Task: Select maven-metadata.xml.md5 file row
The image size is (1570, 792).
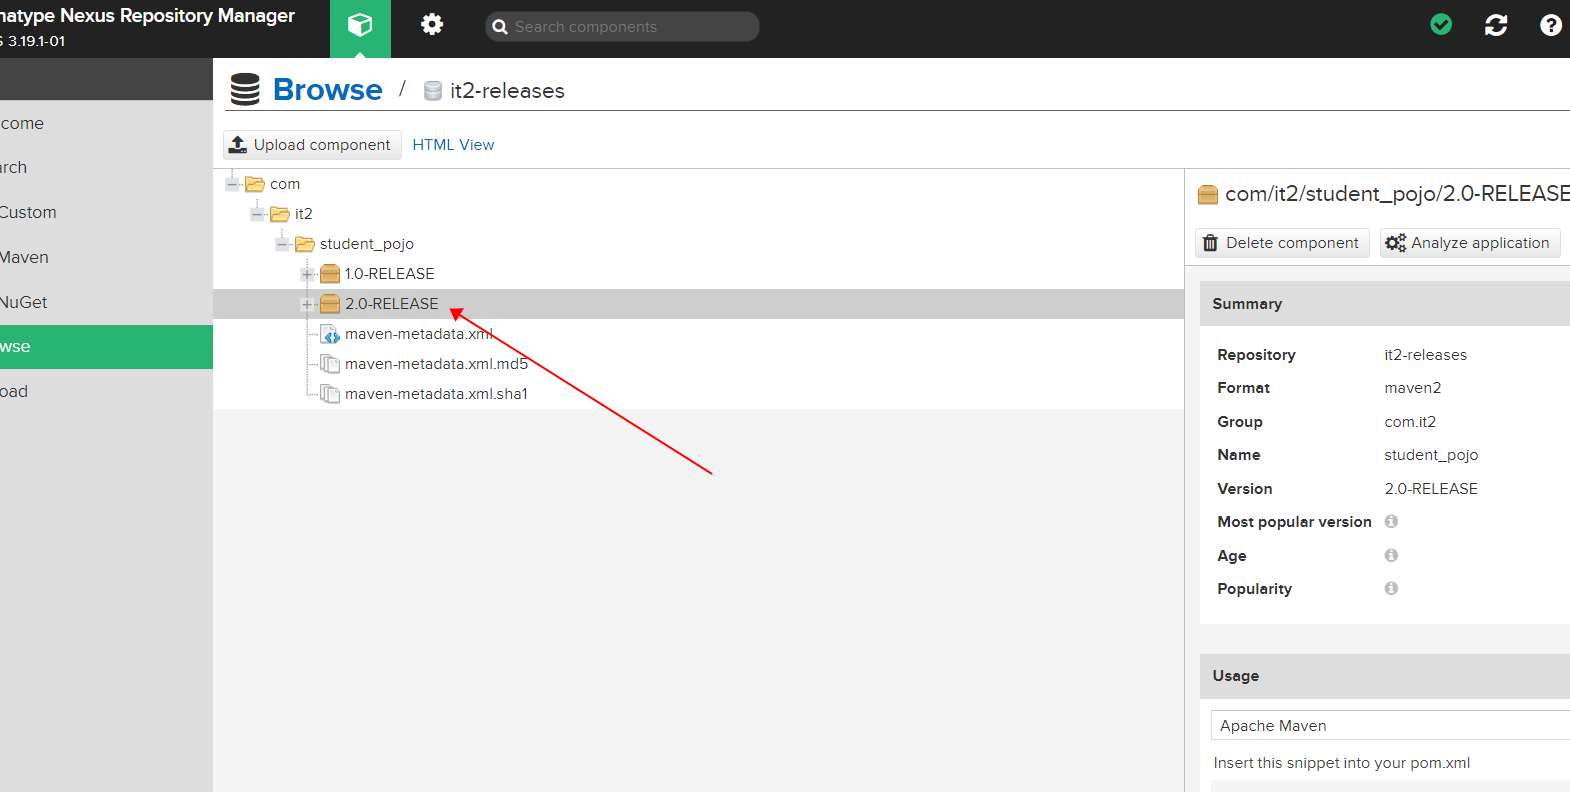Action: (698, 364)
